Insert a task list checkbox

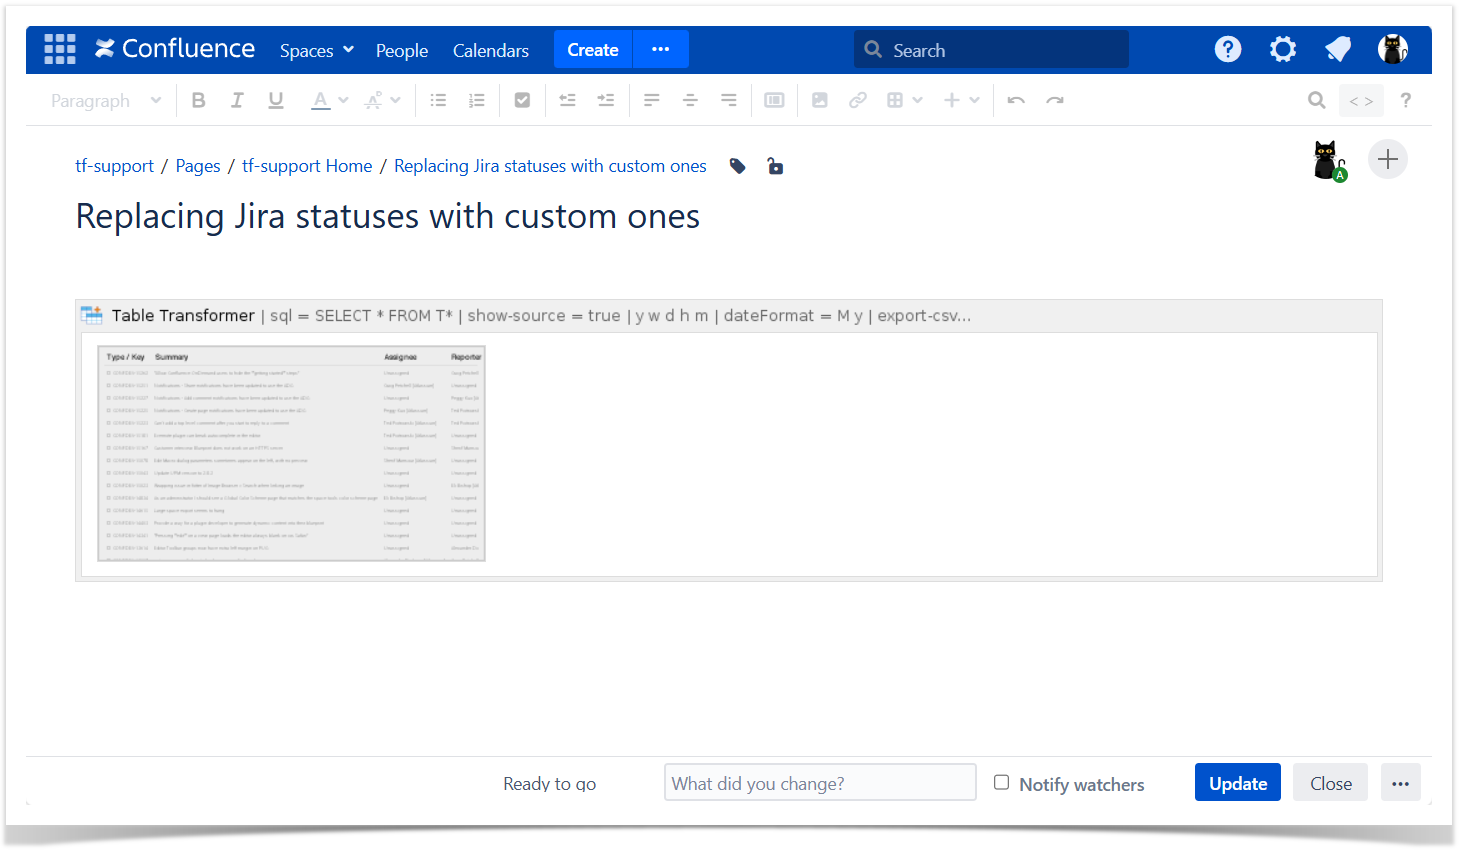pyautogui.click(x=522, y=100)
